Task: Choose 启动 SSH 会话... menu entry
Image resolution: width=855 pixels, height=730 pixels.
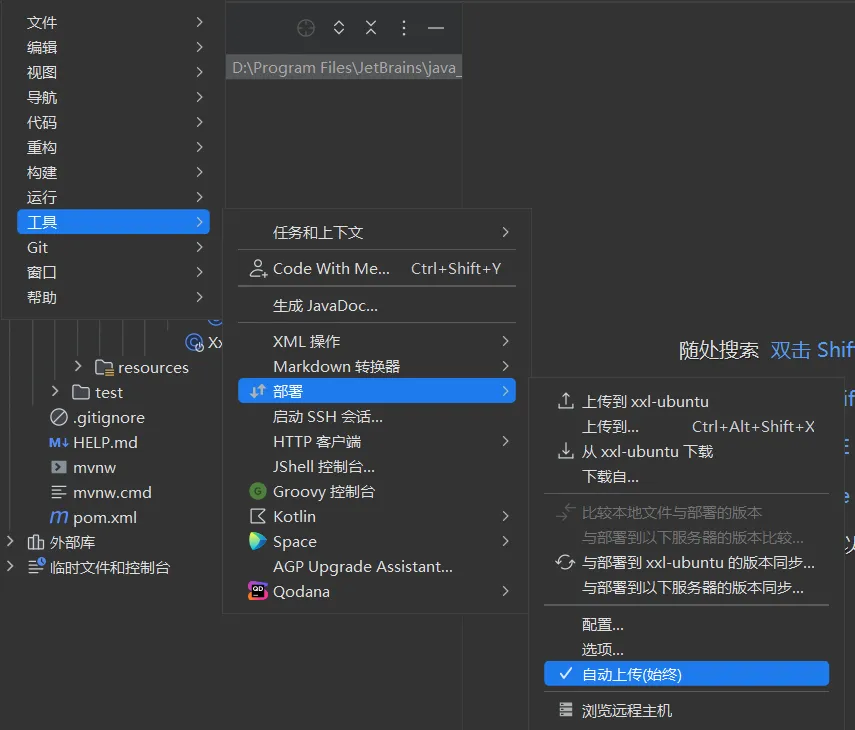Action: (377, 417)
